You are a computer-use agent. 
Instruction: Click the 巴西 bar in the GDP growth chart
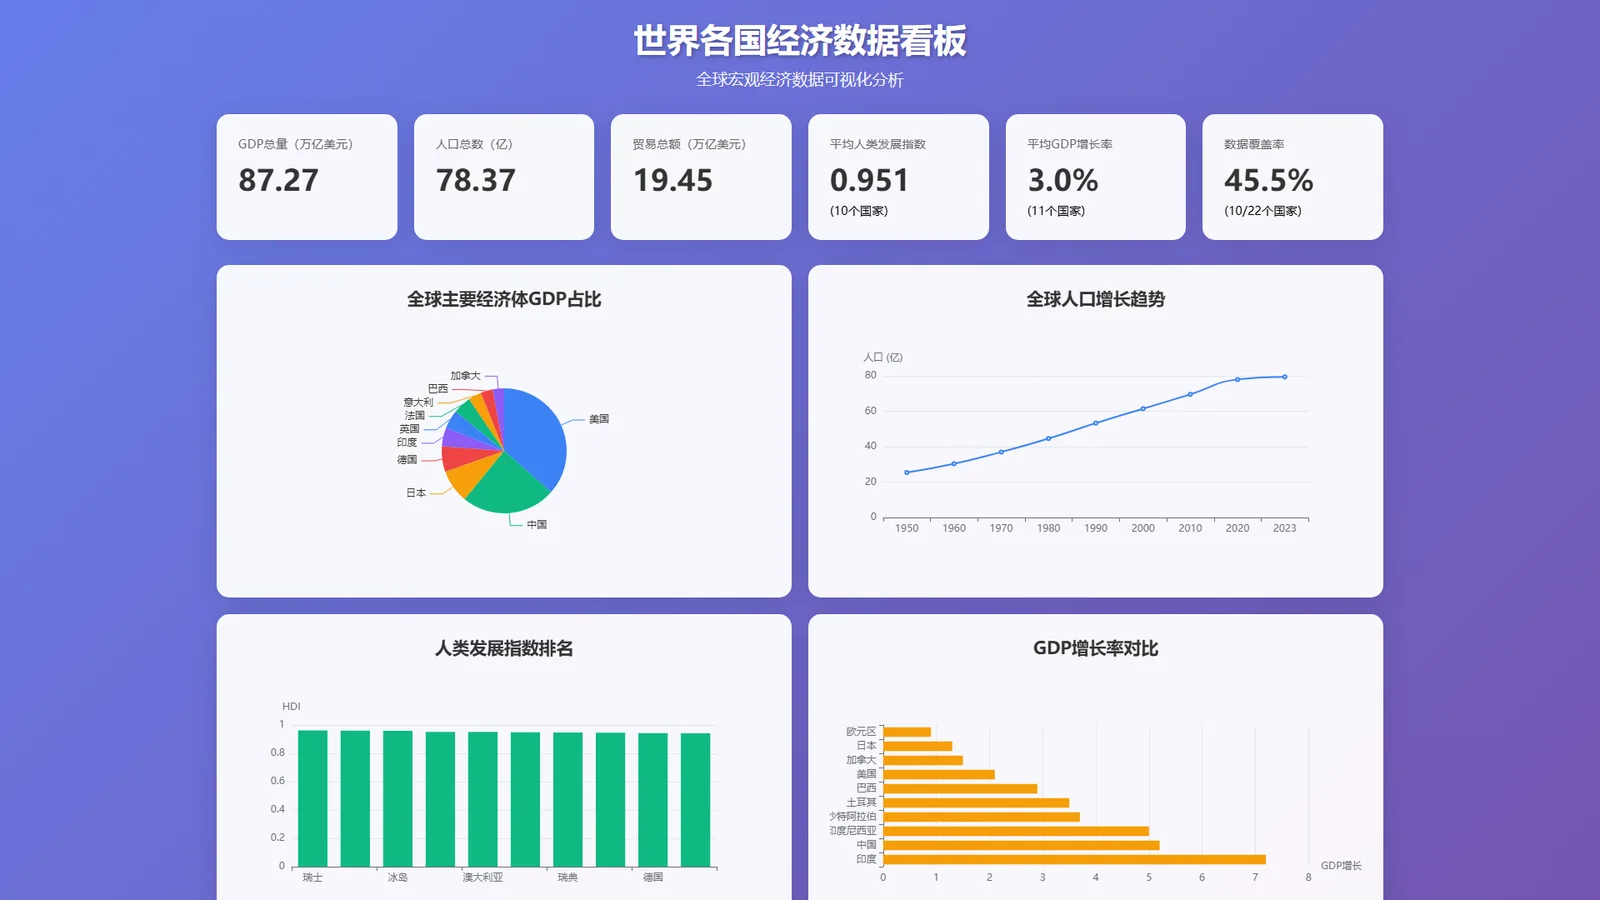(x=960, y=788)
